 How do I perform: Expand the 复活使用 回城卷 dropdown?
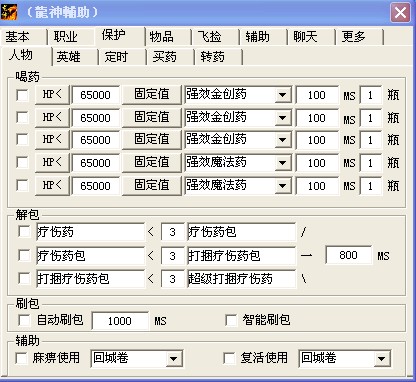tap(382, 359)
